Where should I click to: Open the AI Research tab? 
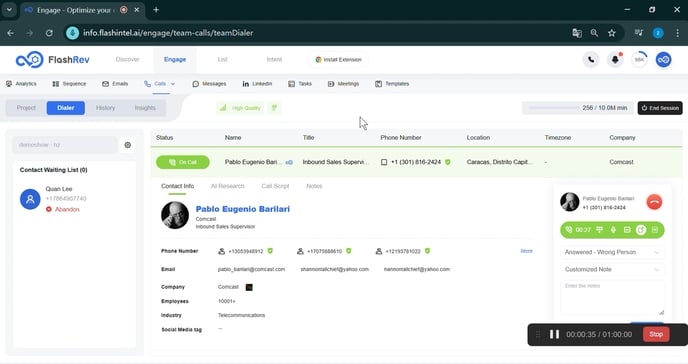point(227,186)
